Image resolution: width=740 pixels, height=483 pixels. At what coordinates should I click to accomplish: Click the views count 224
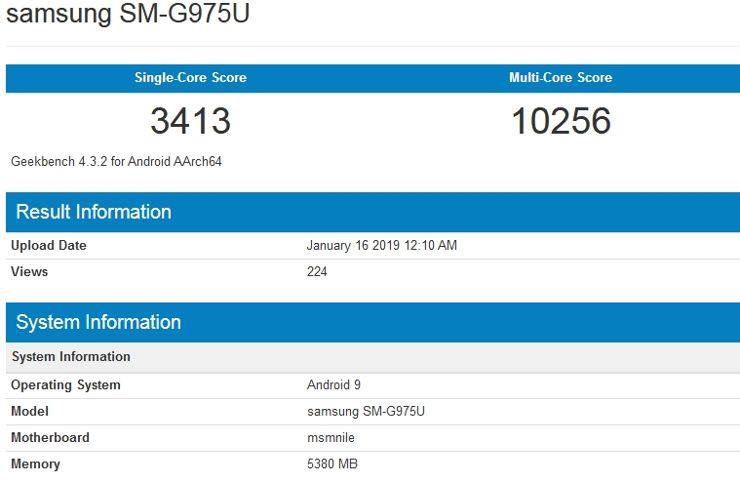click(x=317, y=271)
